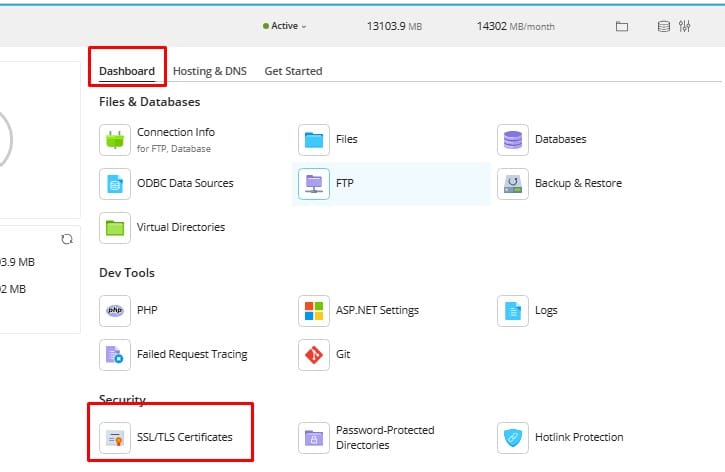This screenshot has height=472, width=725.
Task: Click the Virtual Directories icon
Action: [115, 227]
